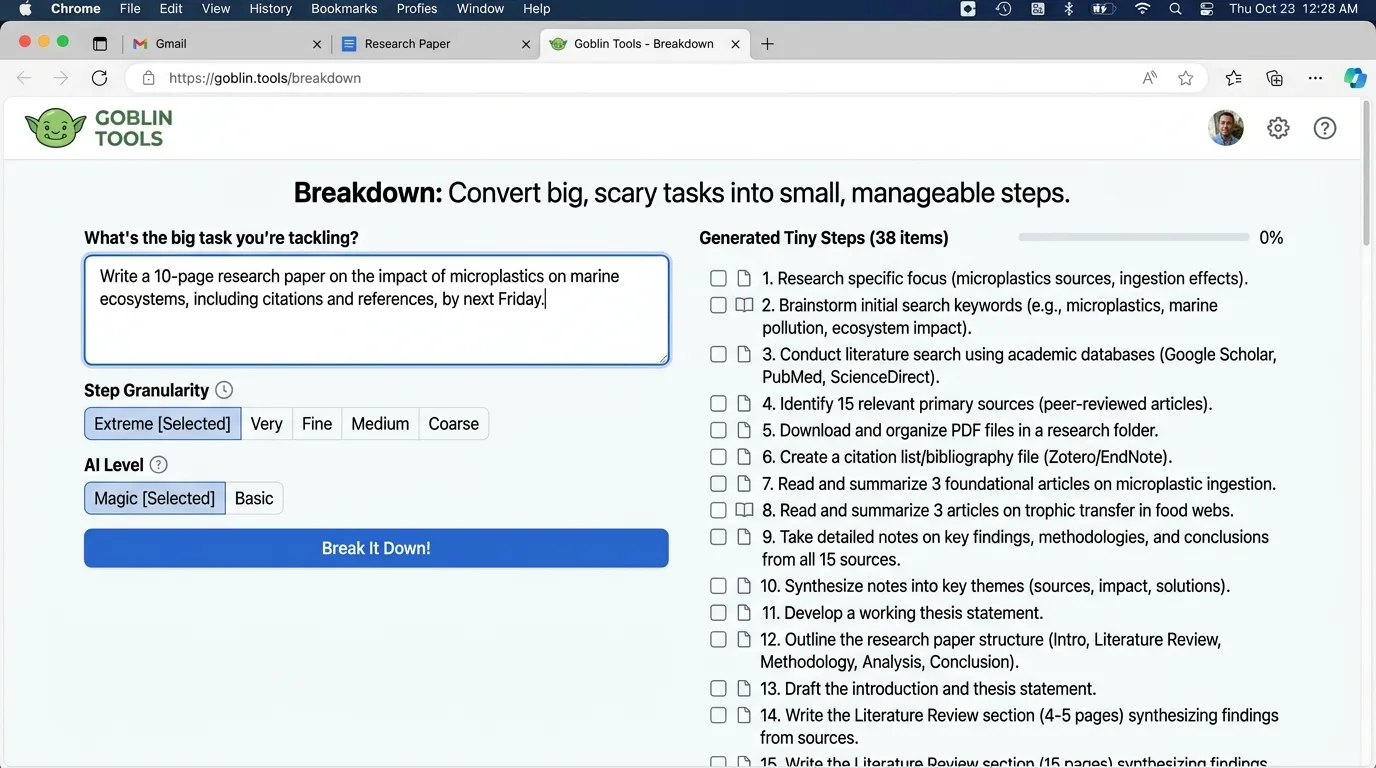Screen dimensions: 1376x768
Task: Open browser three-dot menu
Action: (x=1315, y=78)
